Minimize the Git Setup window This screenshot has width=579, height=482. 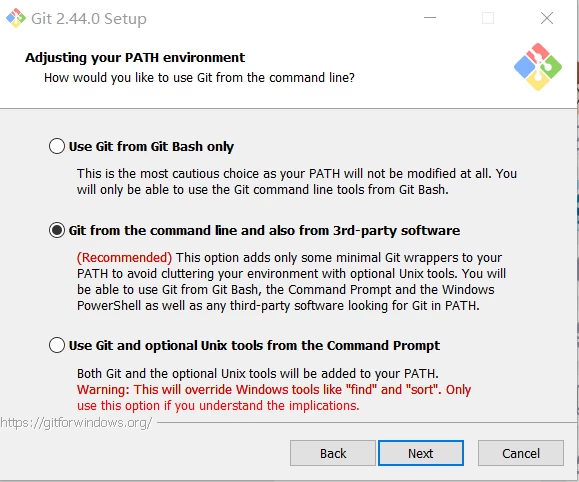[430, 18]
